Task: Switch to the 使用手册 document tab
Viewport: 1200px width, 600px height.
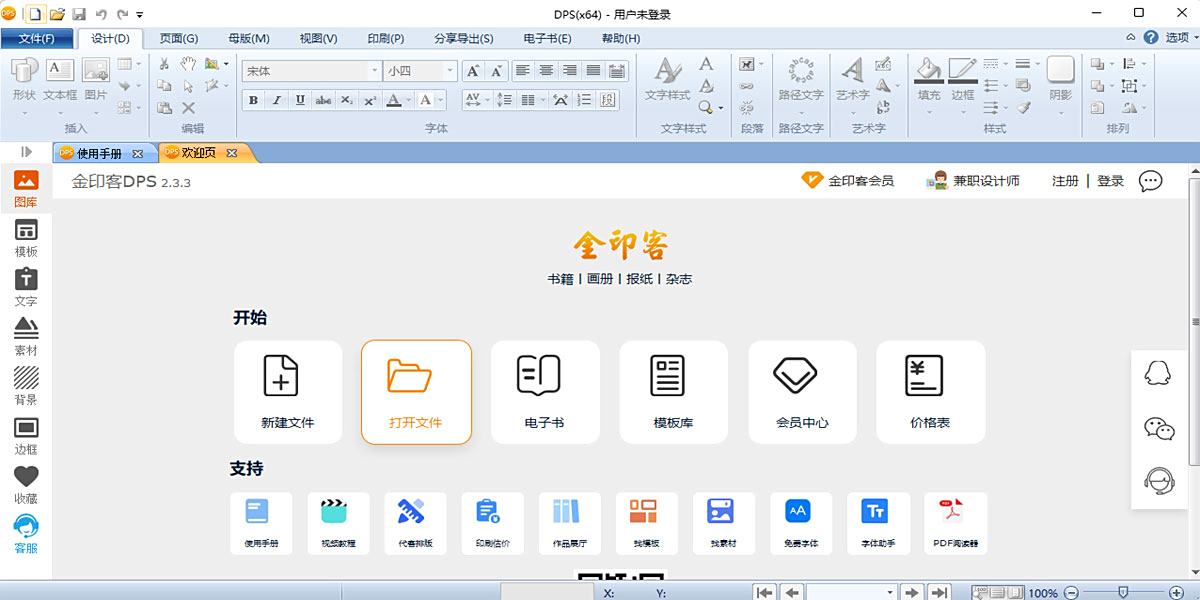Action: (x=99, y=153)
